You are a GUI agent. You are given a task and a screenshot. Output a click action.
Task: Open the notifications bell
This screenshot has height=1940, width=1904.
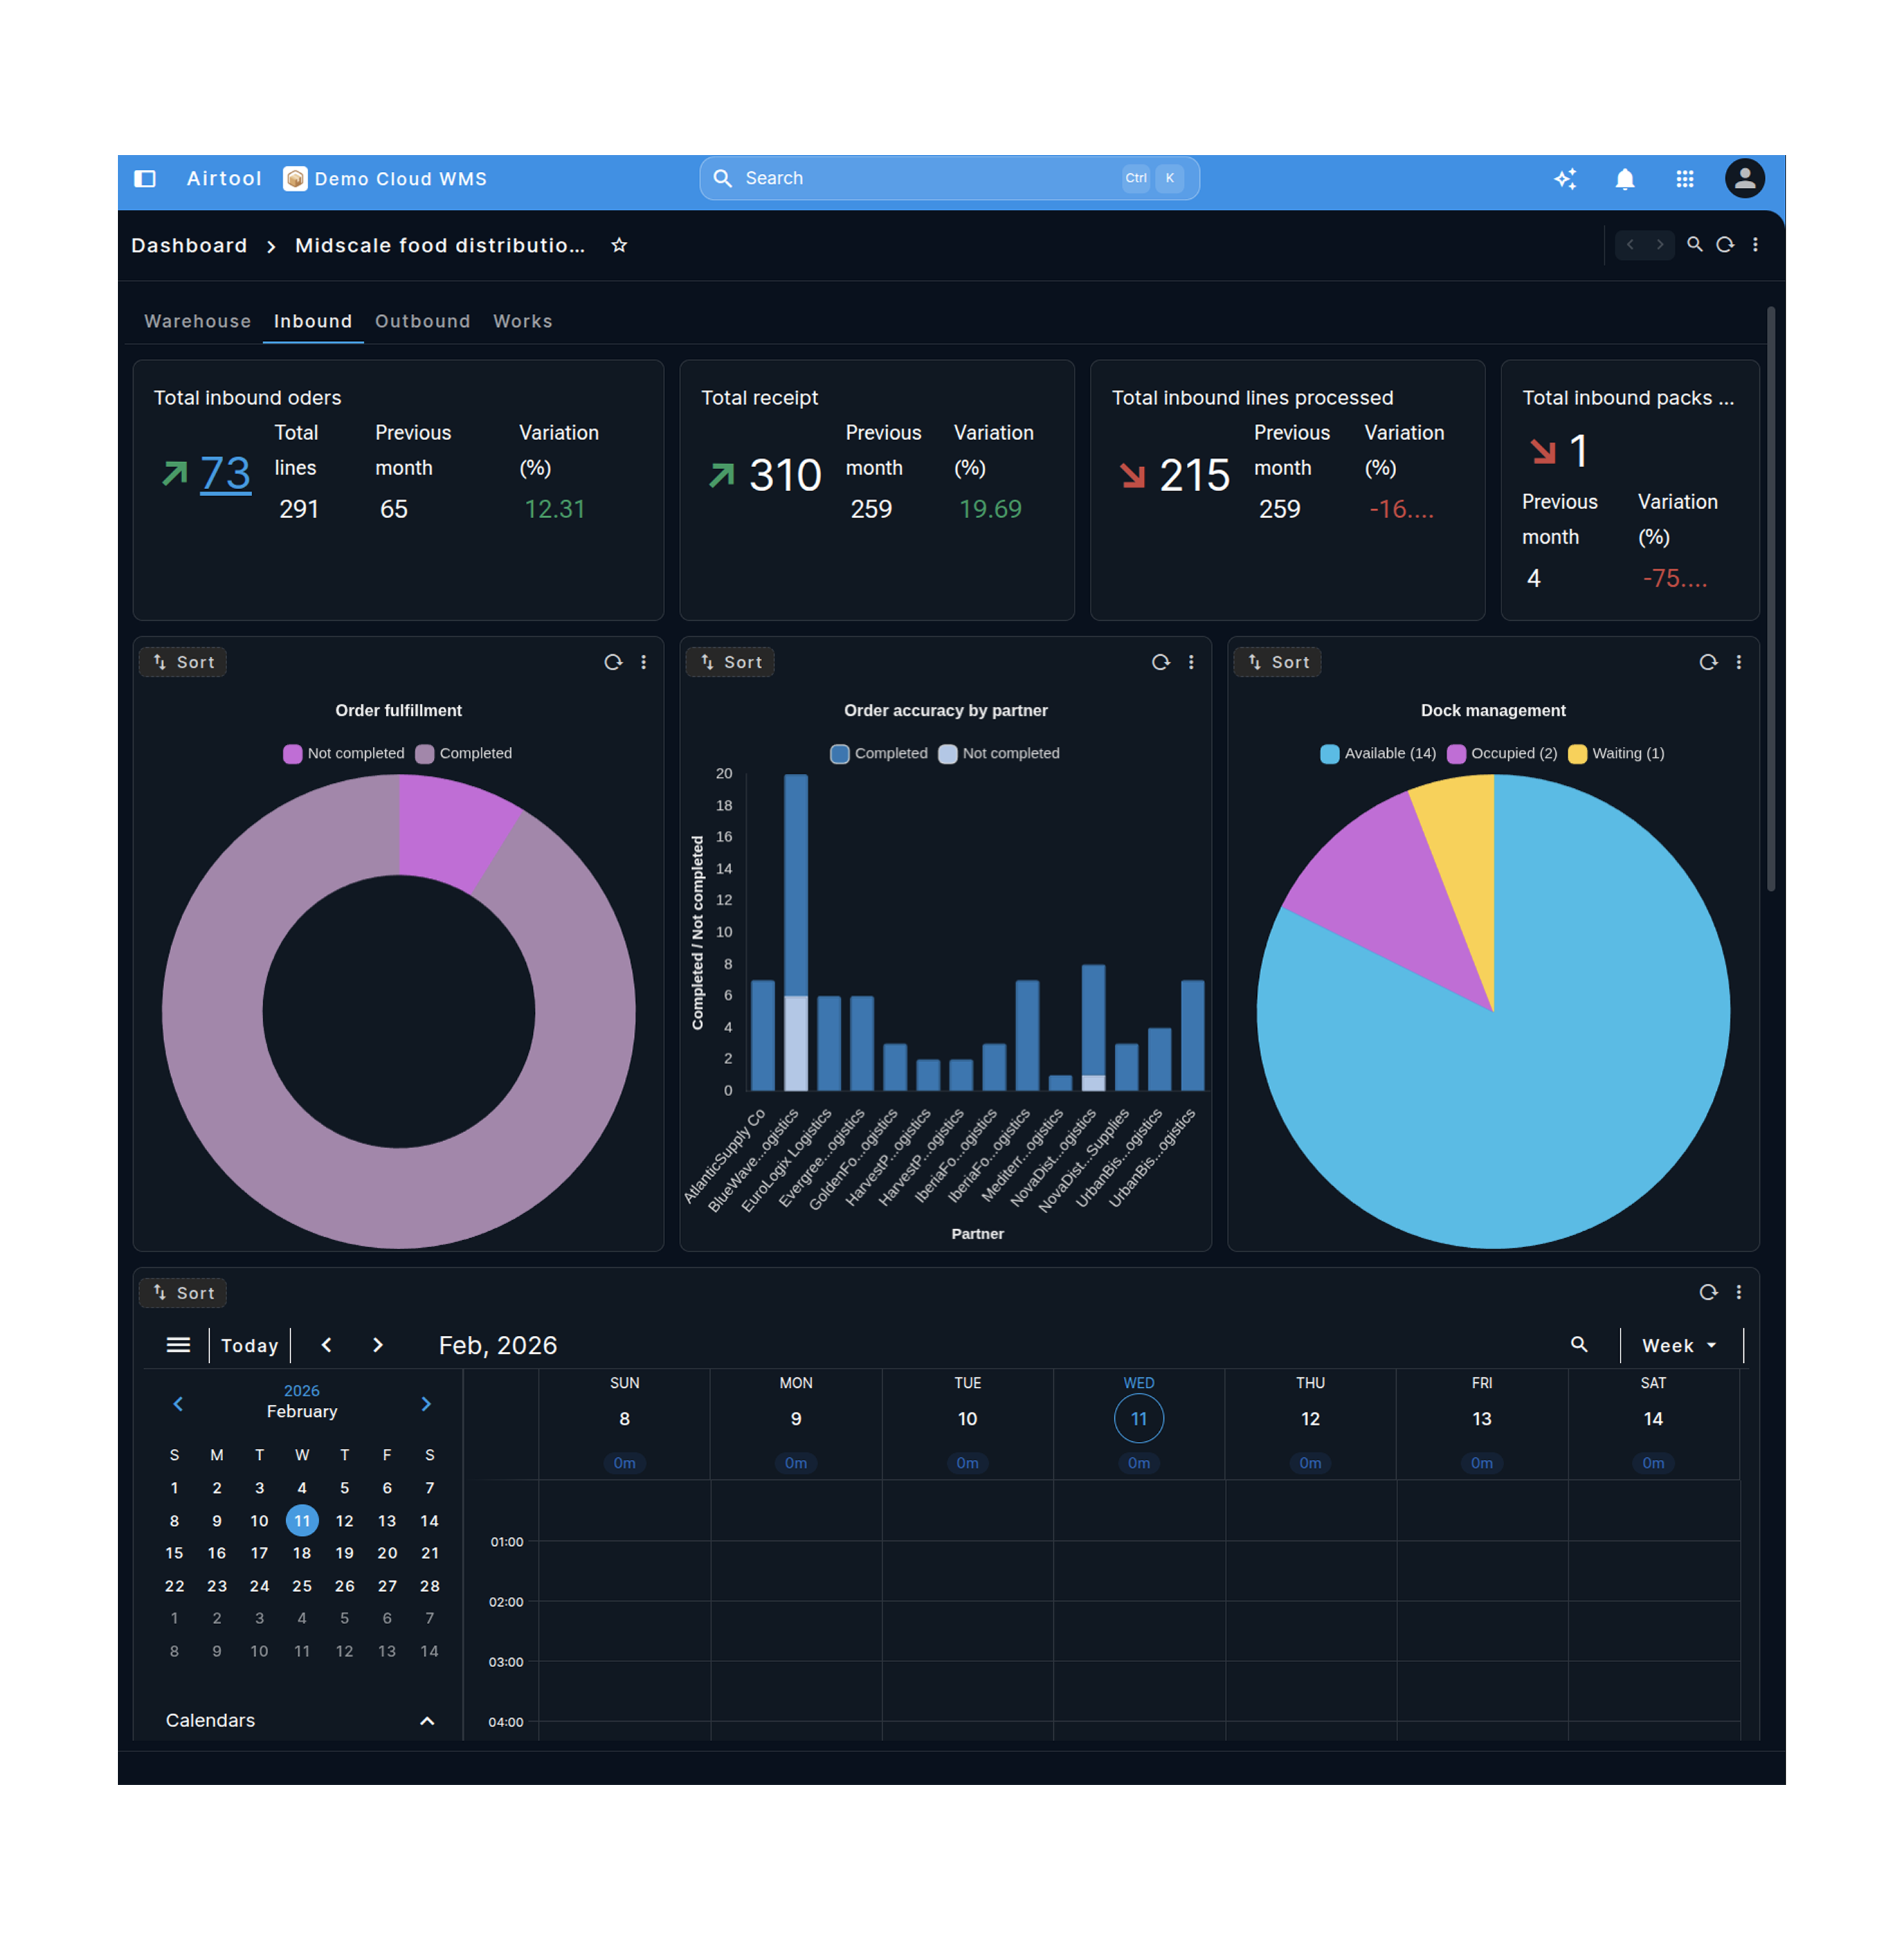[x=1625, y=179]
